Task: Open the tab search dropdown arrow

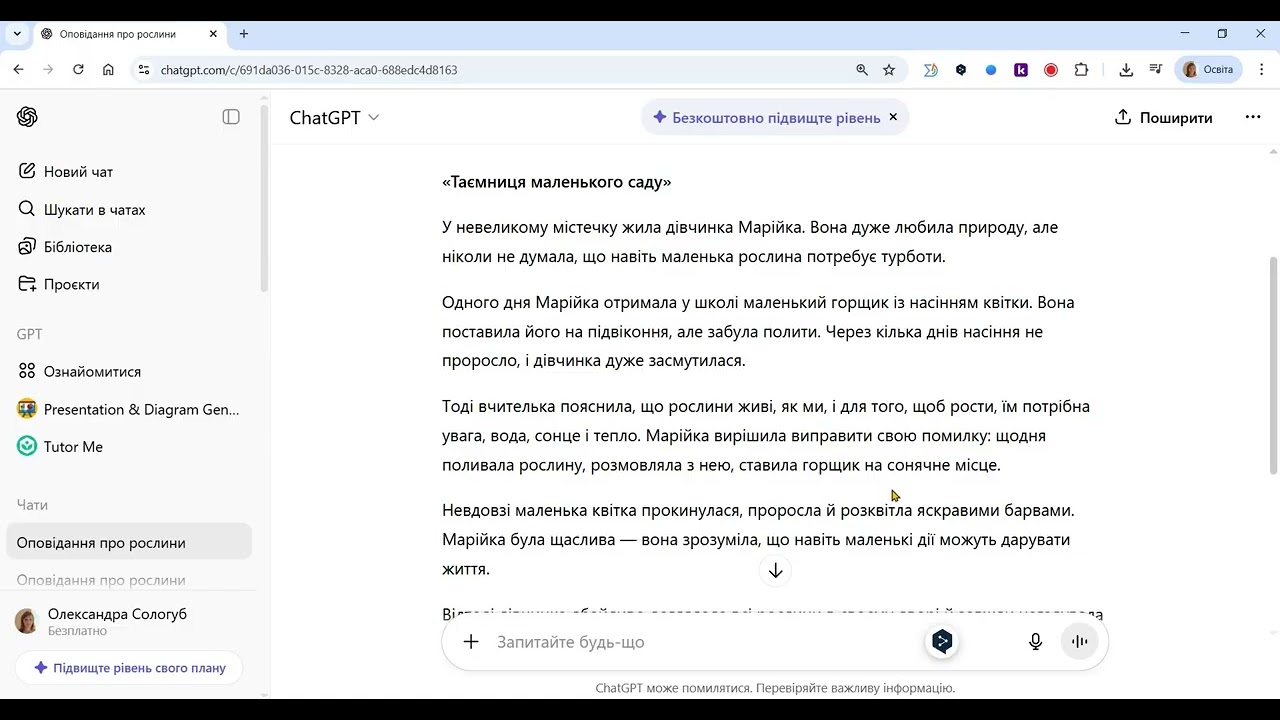Action: coord(17,34)
